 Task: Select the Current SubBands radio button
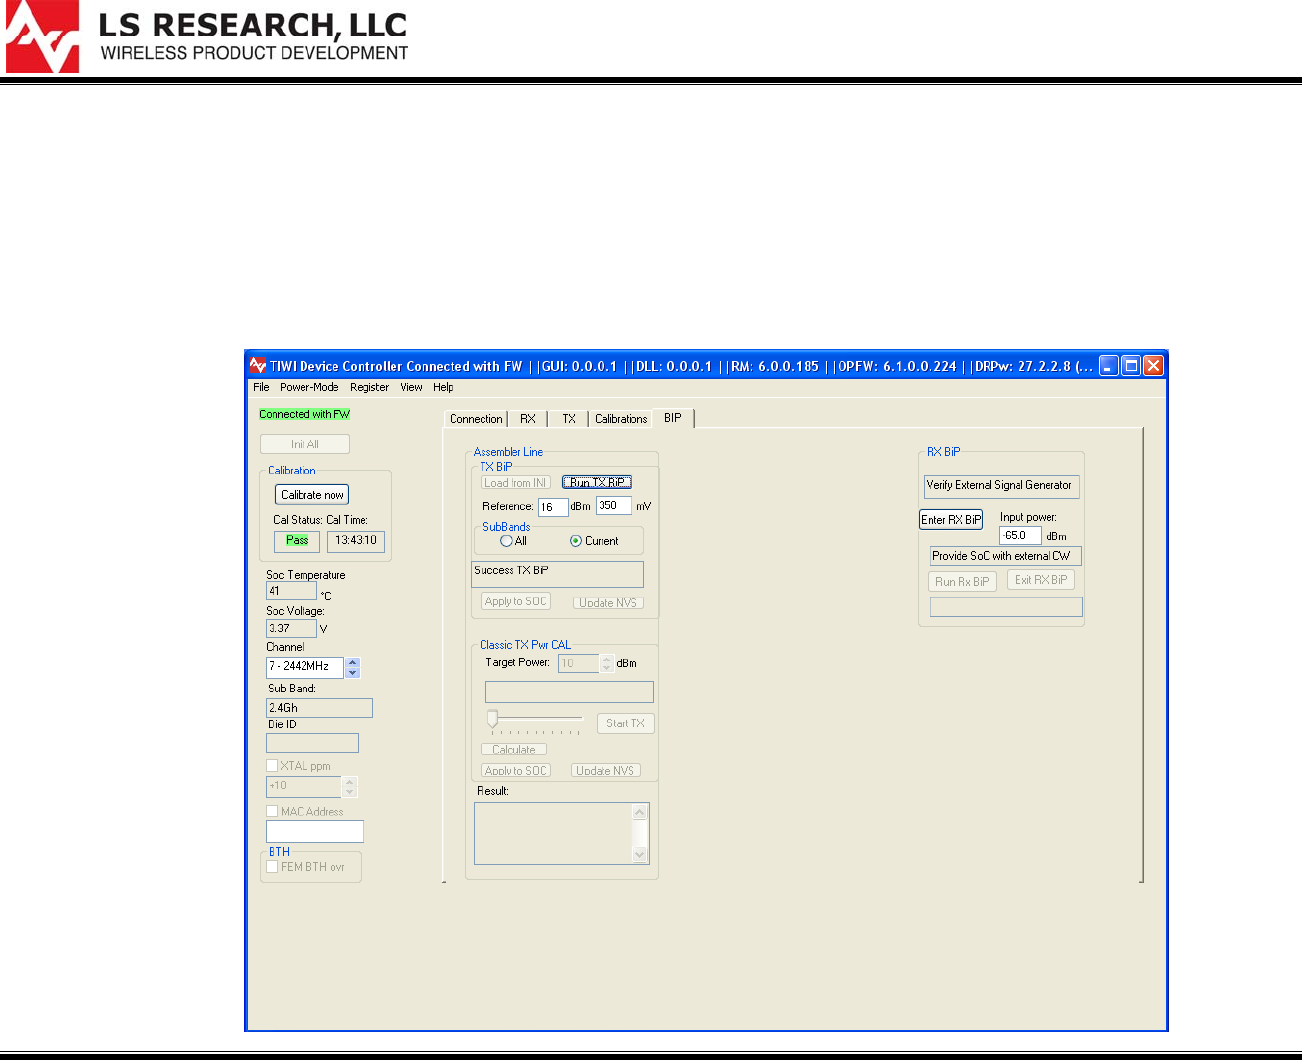click(576, 541)
